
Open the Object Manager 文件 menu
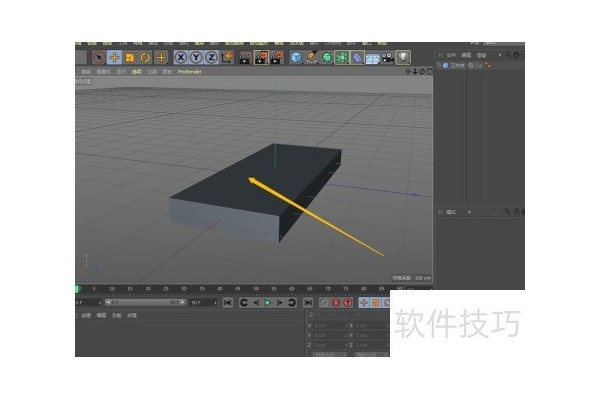click(x=451, y=56)
